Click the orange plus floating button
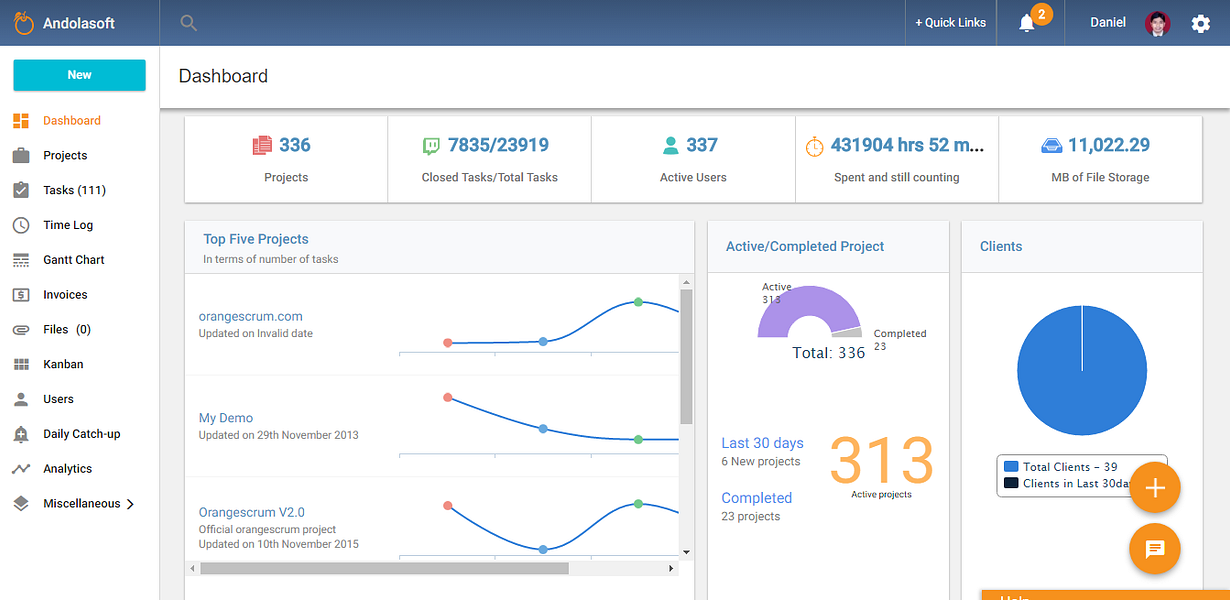The image size is (1230, 600). pos(1155,488)
